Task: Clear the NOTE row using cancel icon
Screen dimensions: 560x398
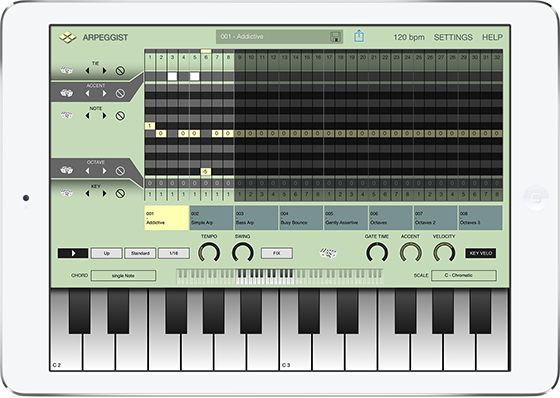Action: pos(120,116)
